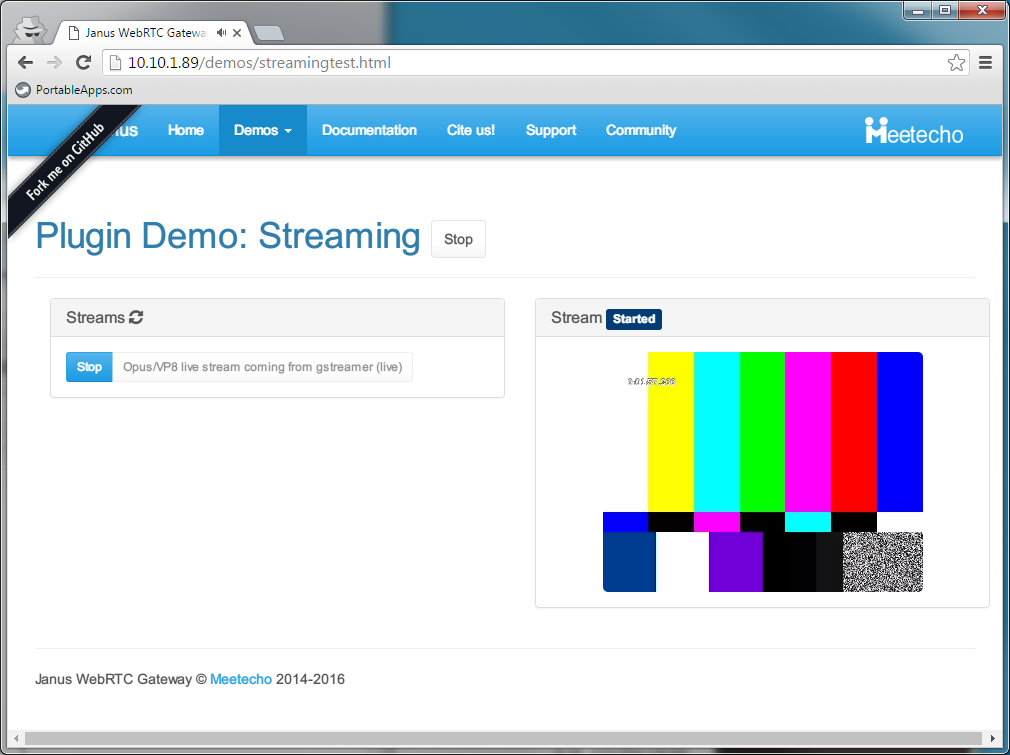Click the horizontal scrollbar at the bottom

[504, 738]
